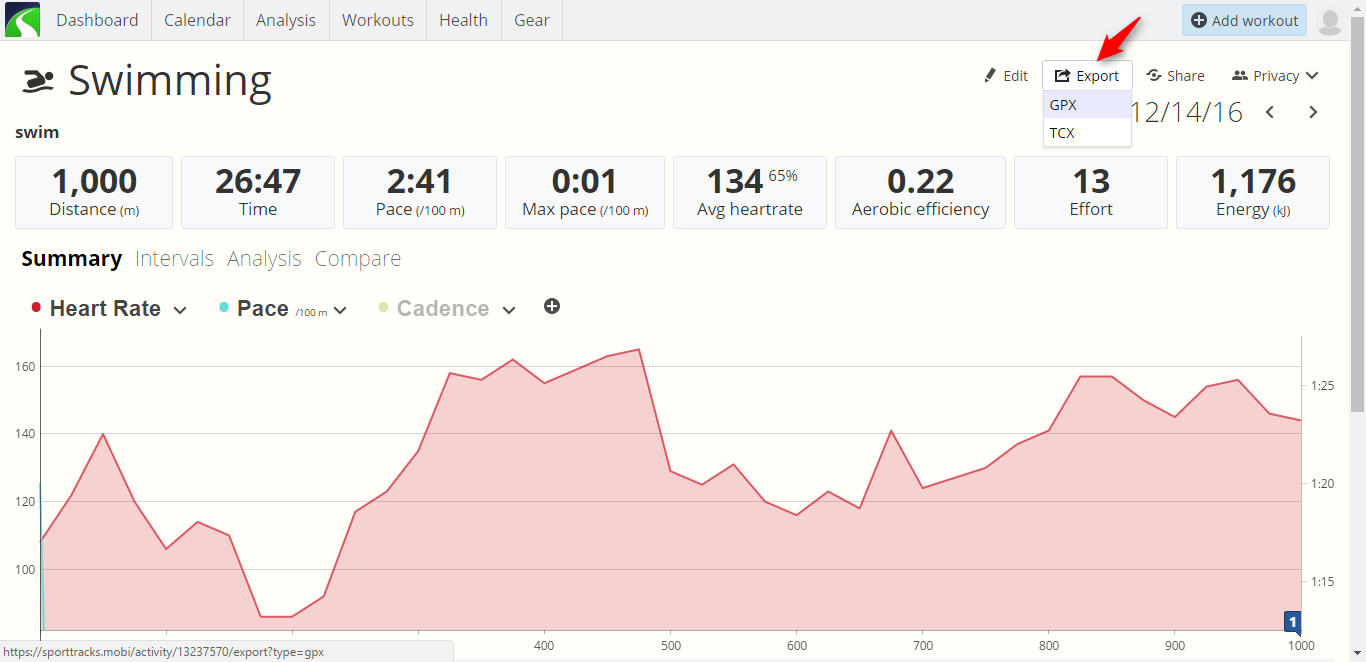
Task: Click the Swimming workout title
Action: (x=170, y=82)
